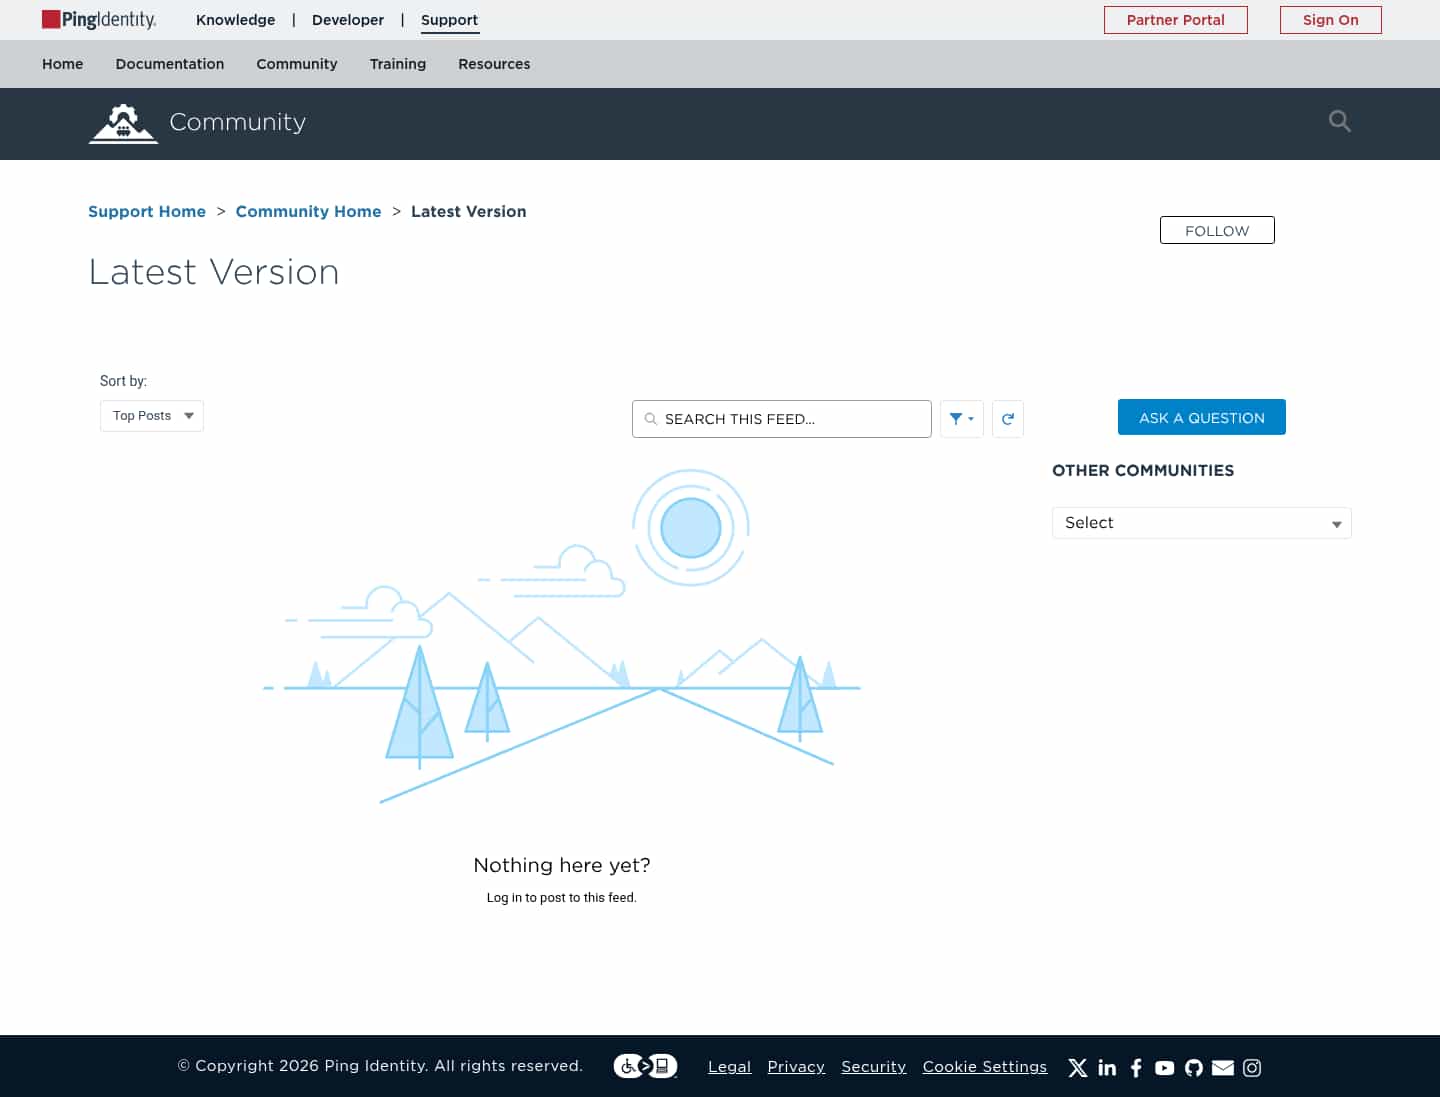1440x1097 pixels.
Task: Click the FOLLOW button
Action: pyautogui.click(x=1217, y=230)
